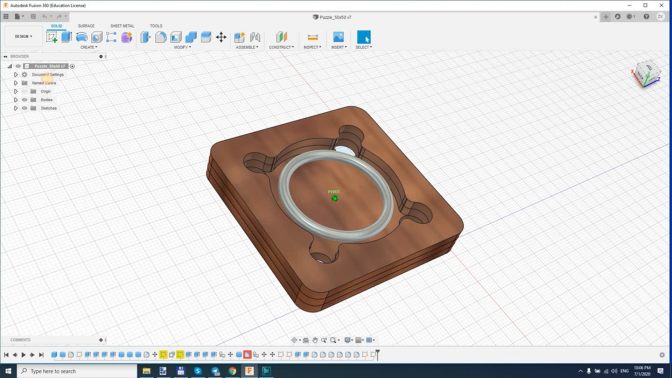The image size is (672, 378).
Task: Switch to the Surface tab
Action: click(86, 26)
